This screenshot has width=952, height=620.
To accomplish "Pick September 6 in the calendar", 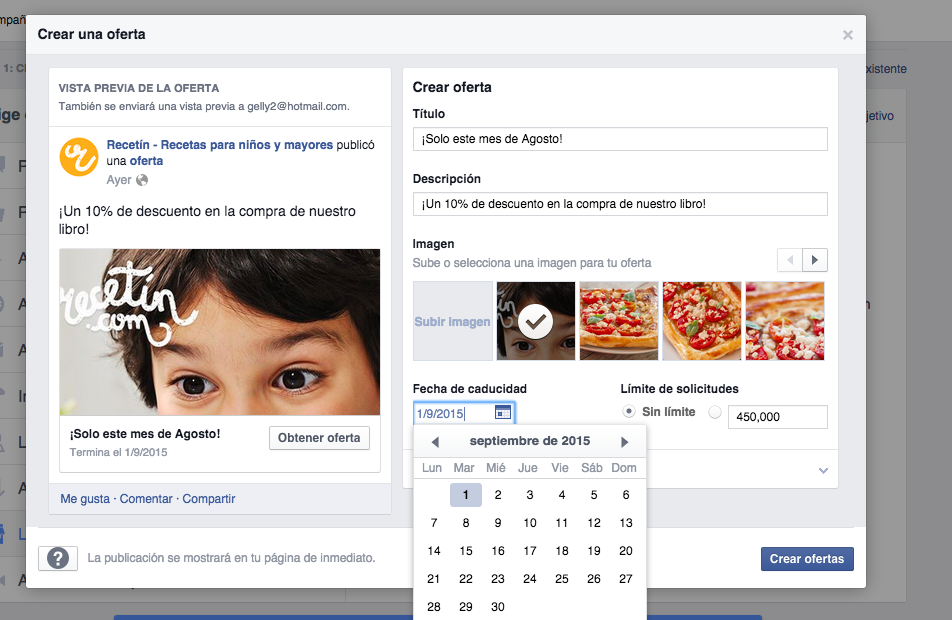I will tap(626, 495).
